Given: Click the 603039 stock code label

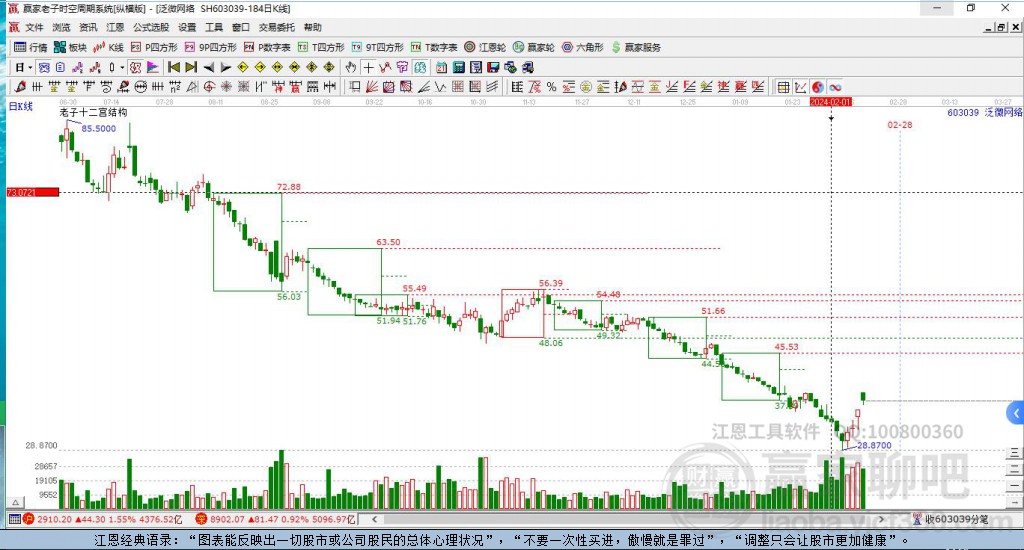Looking at the screenshot, I should tap(963, 112).
